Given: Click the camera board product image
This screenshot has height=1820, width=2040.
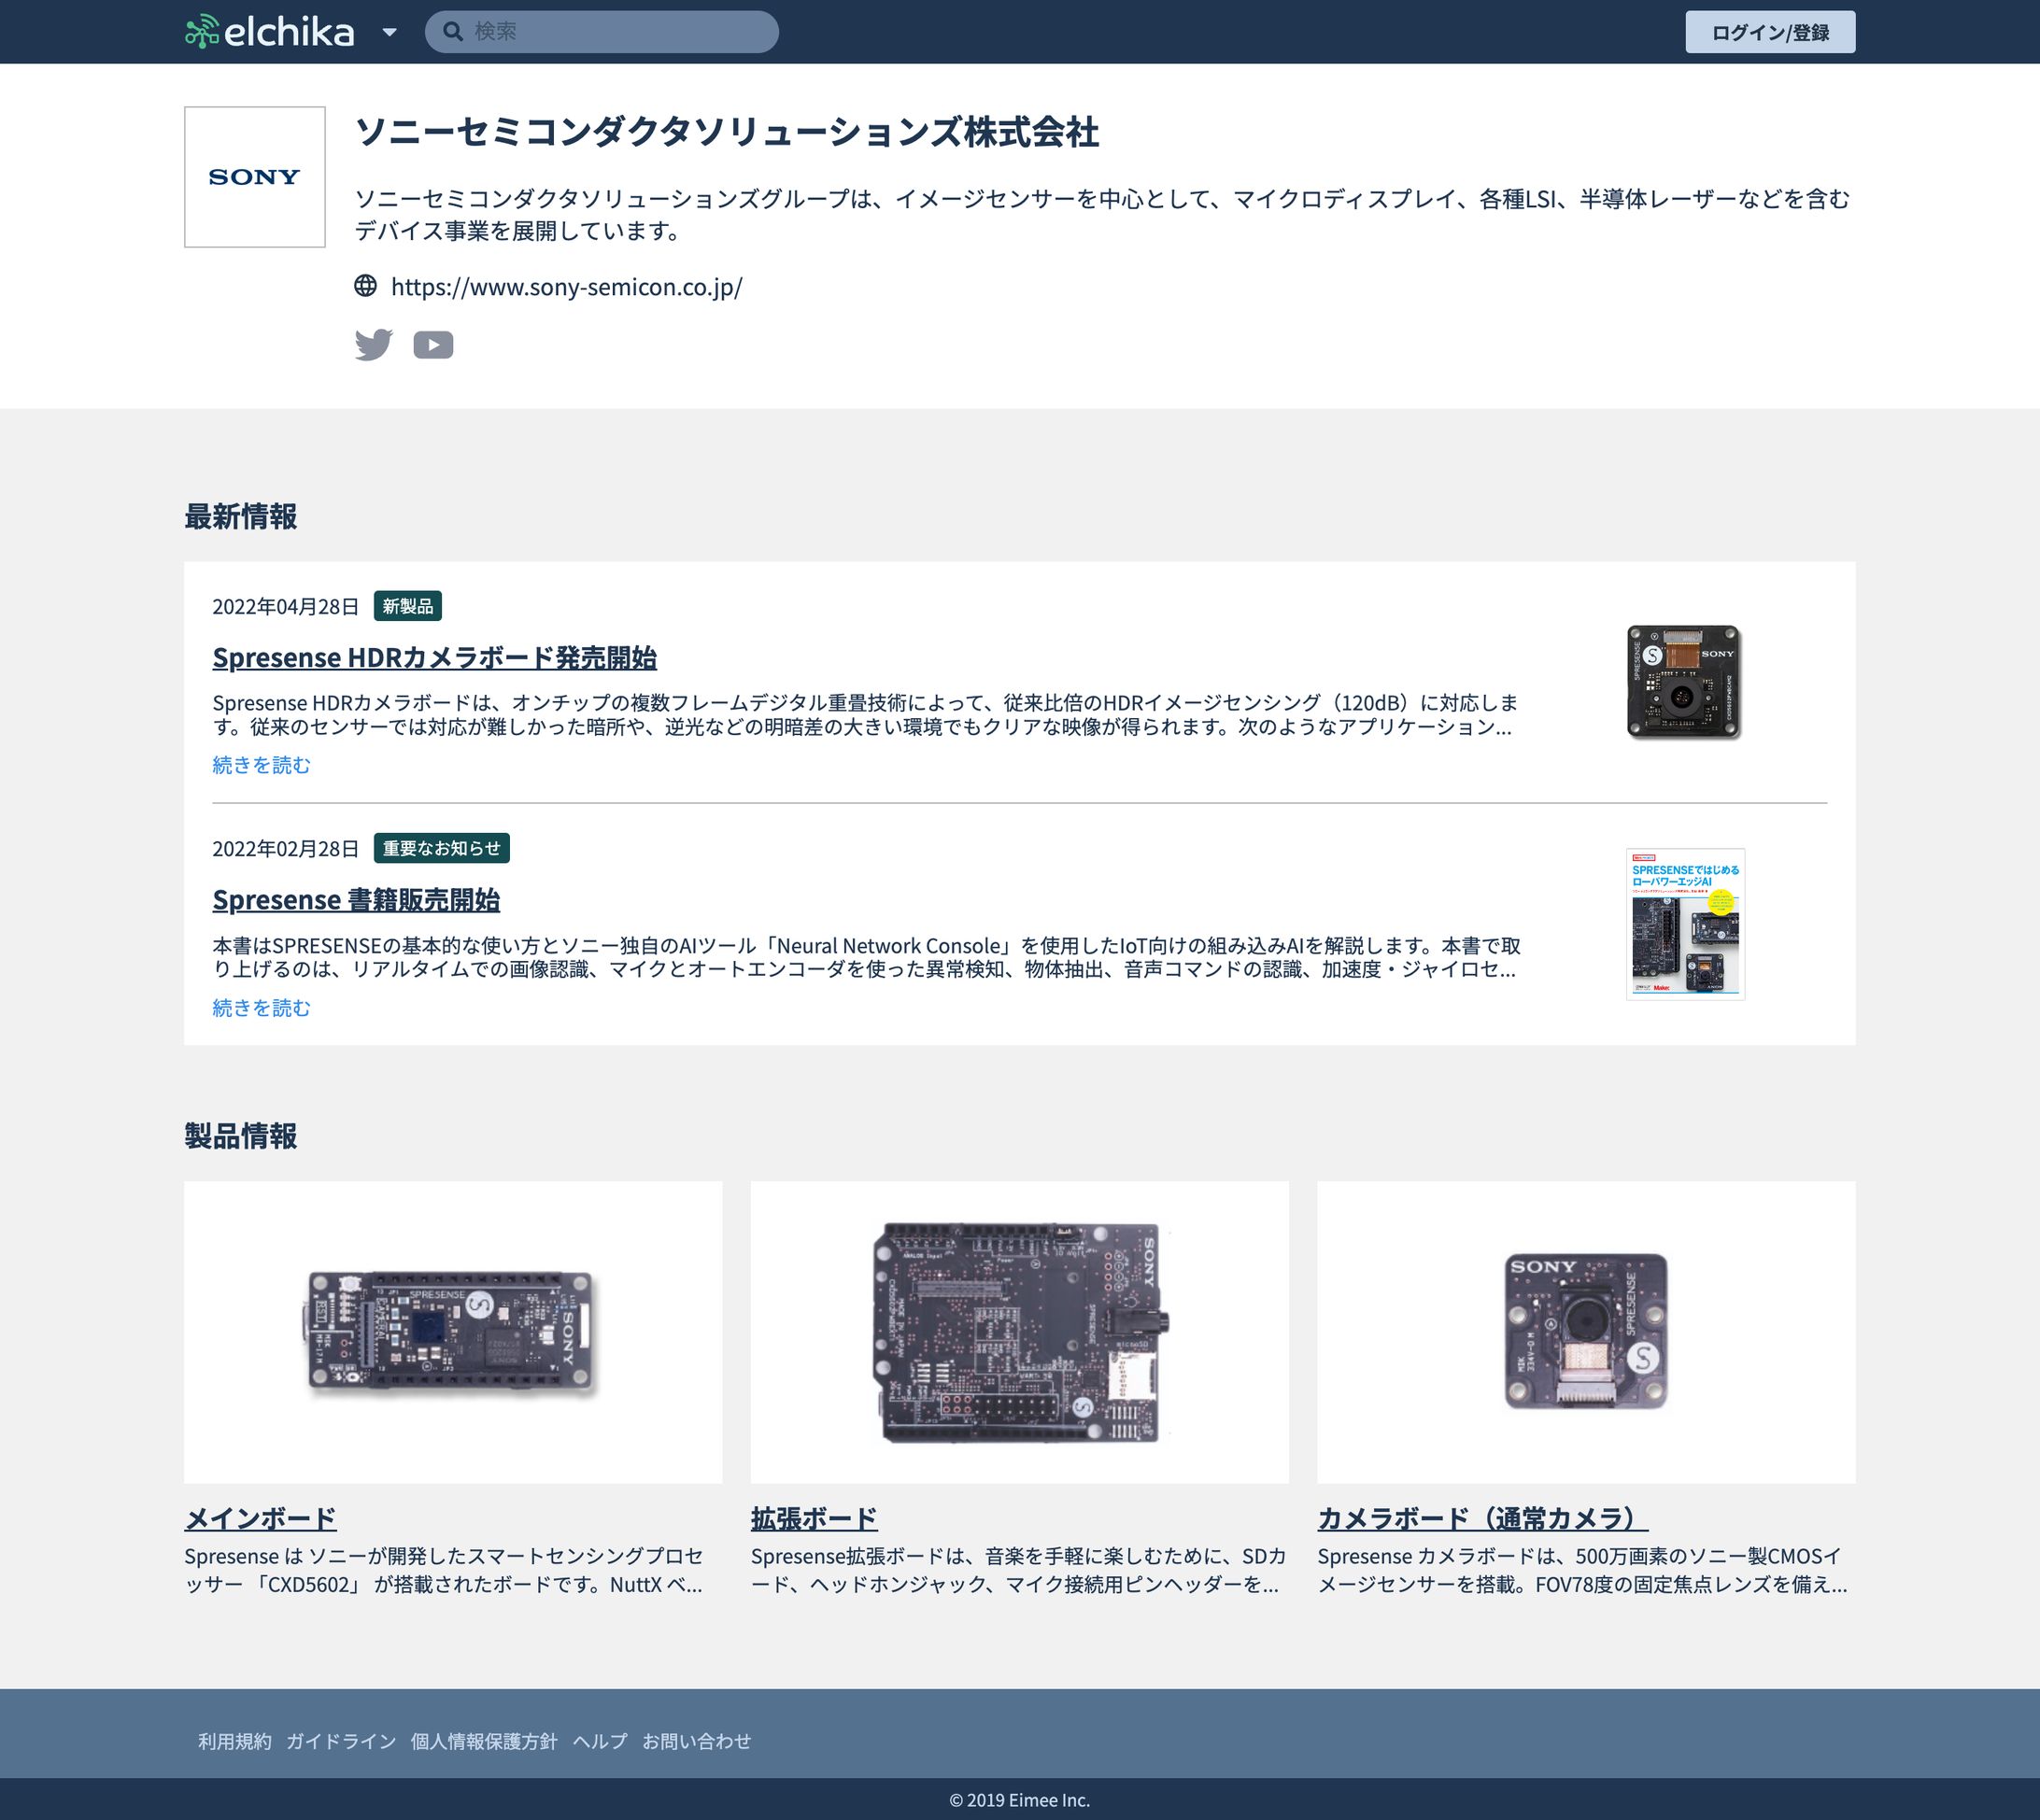Looking at the screenshot, I should [1586, 1332].
